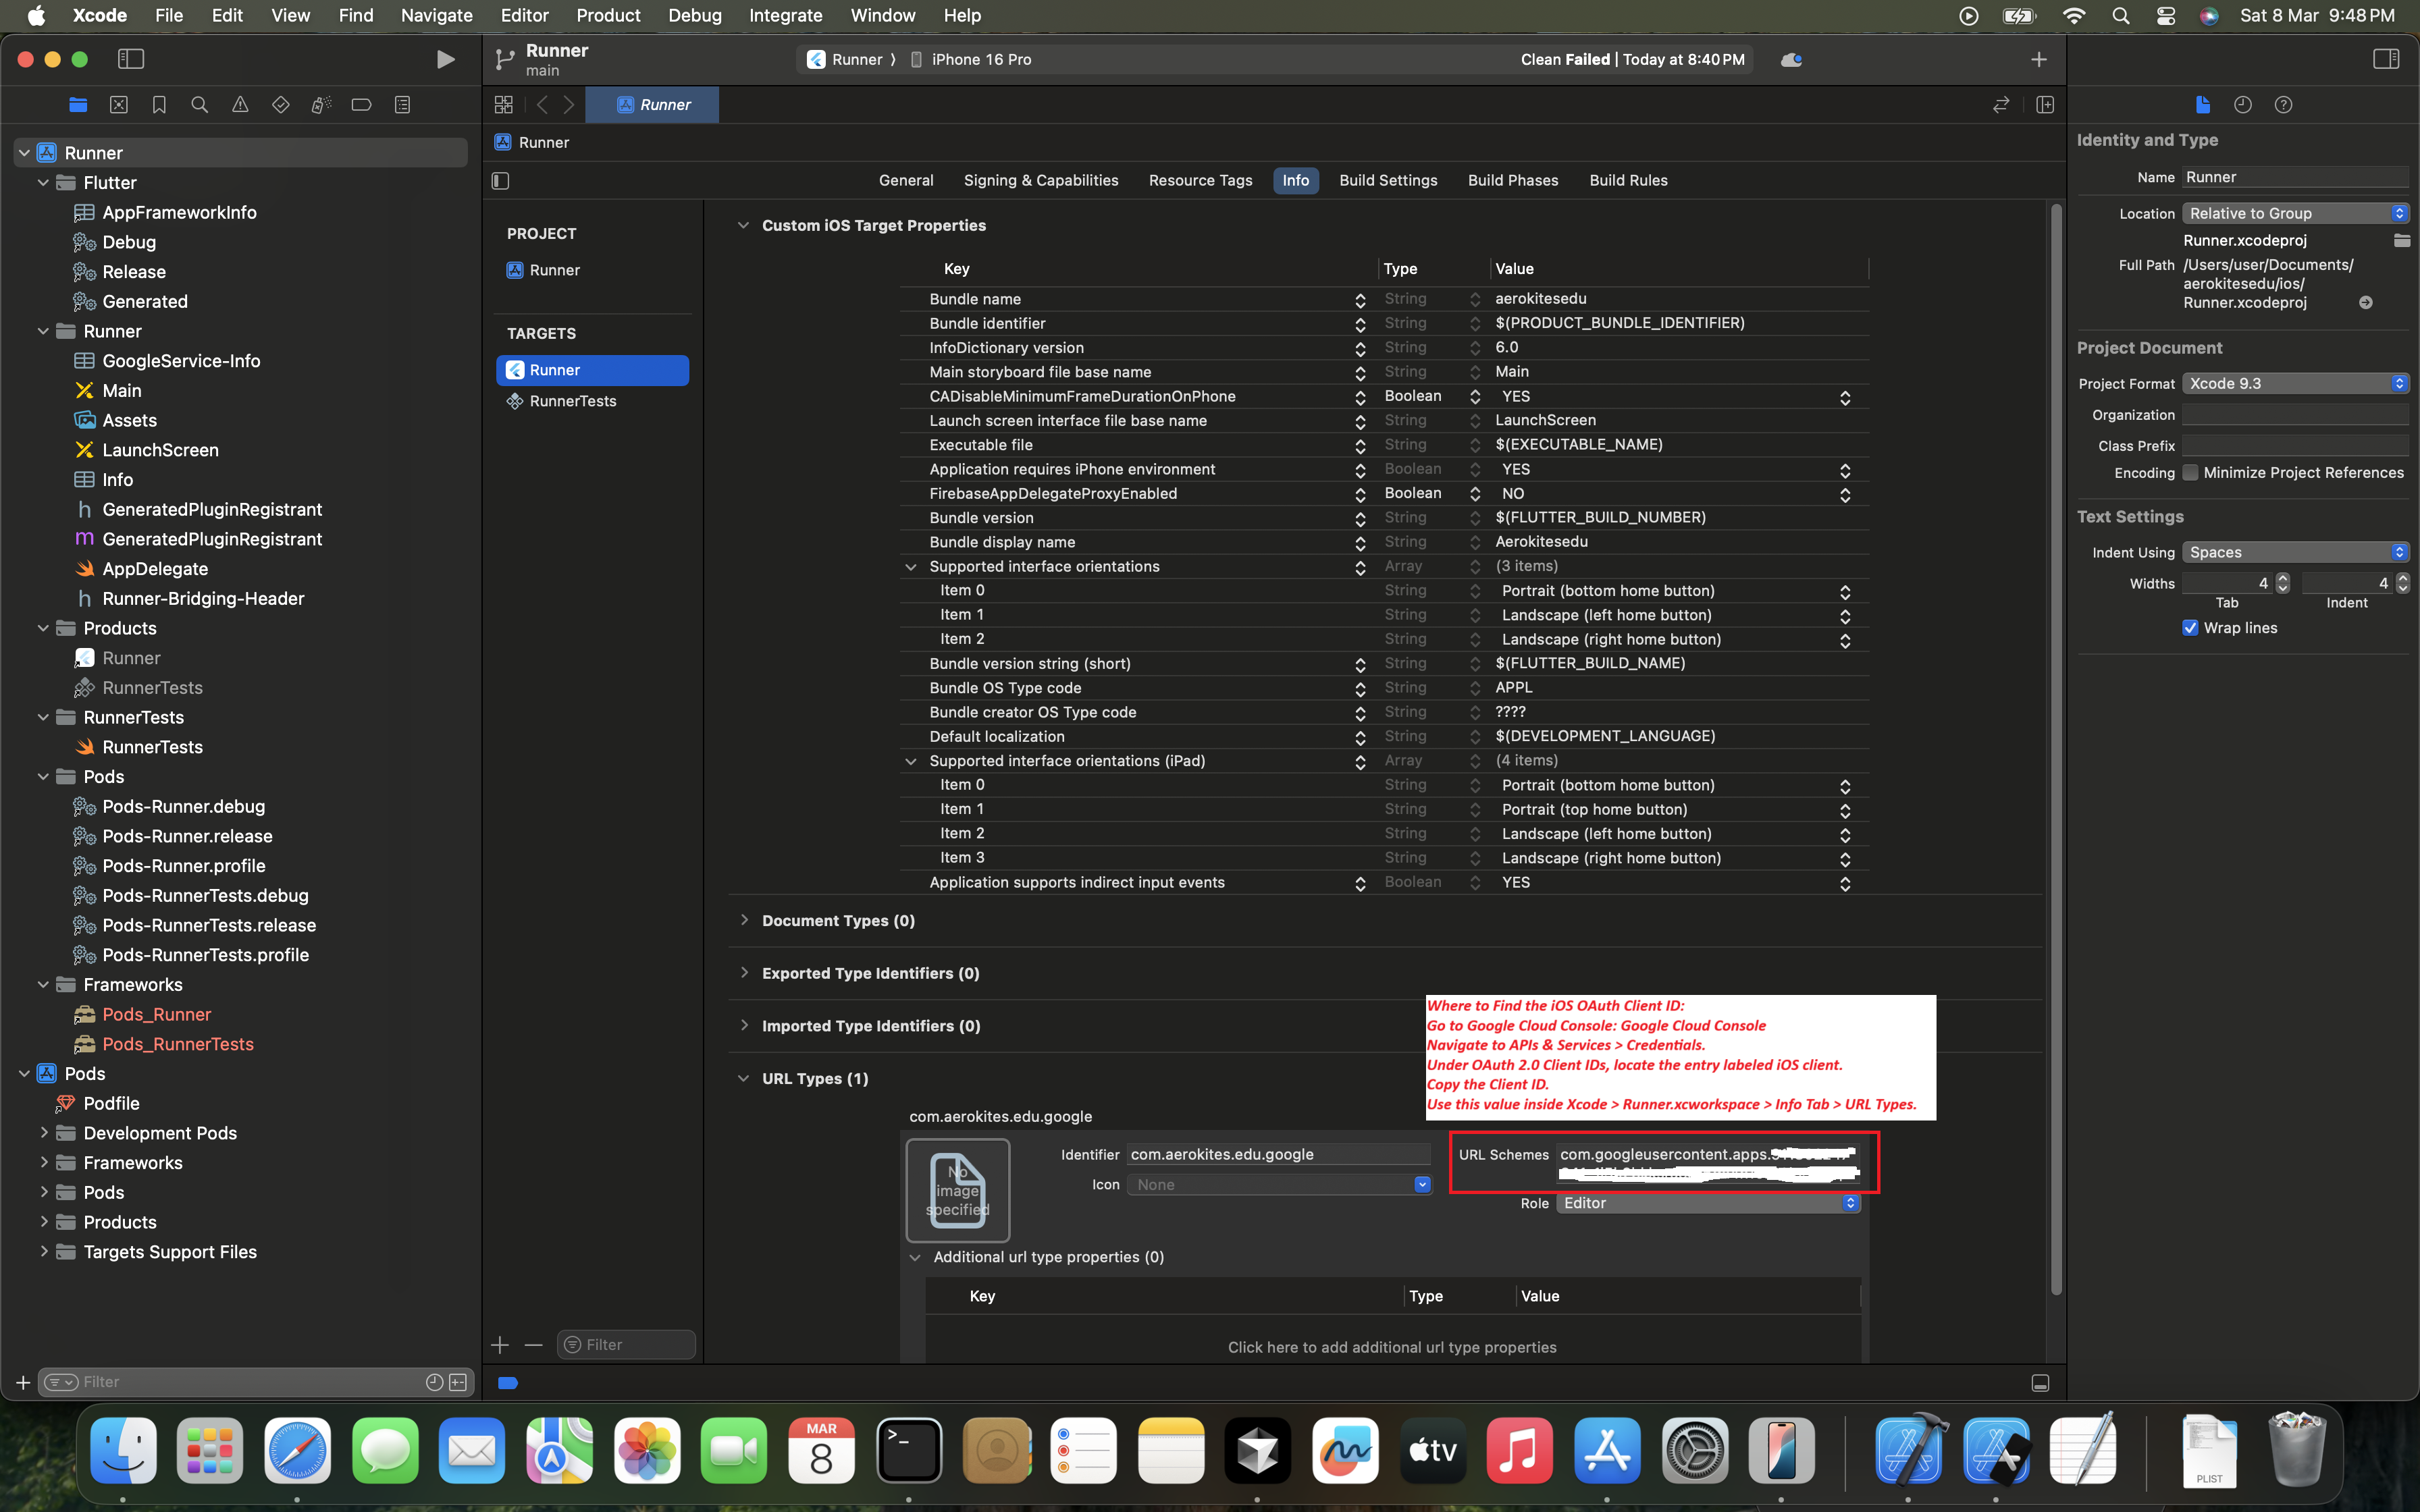The image size is (2420, 1512).
Task: Edit the URL type Identifier field
Action: [x=1279, y=1155]
